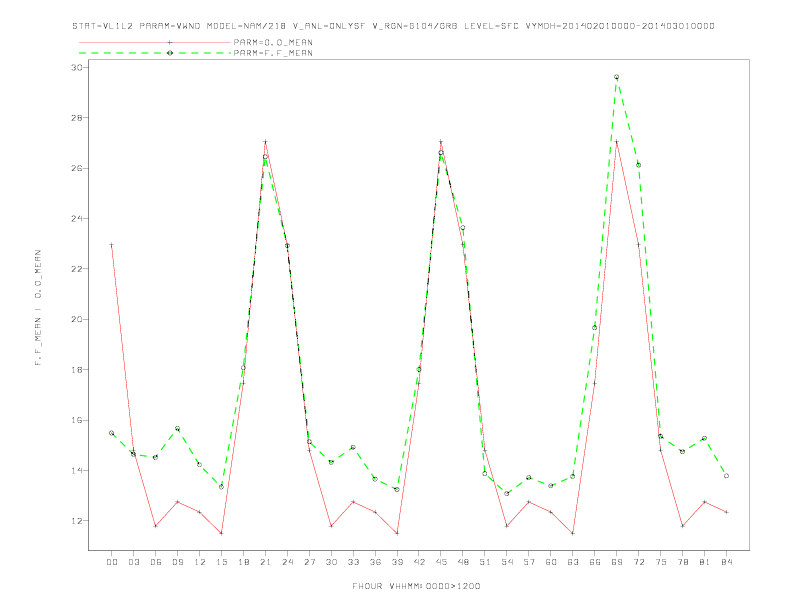Click the x-axis forecast hour label 51
Viewport: 792px width, 612px height.
(x=485, y=562)
